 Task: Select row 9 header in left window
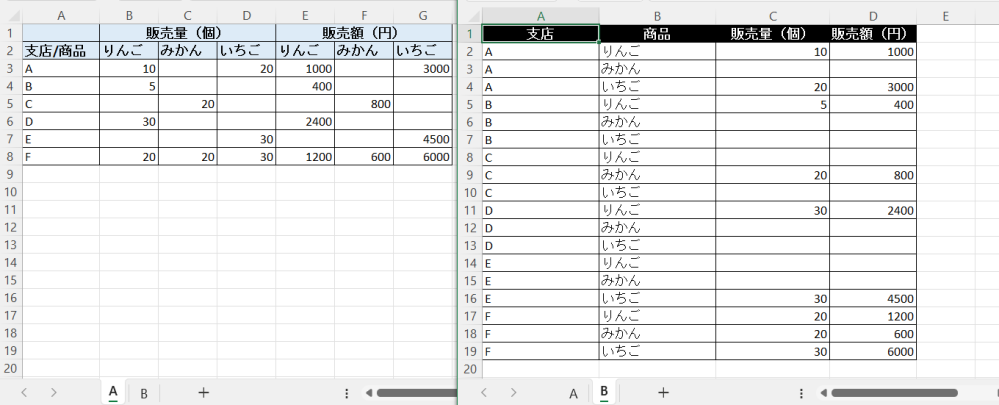(x=11, y=174)
